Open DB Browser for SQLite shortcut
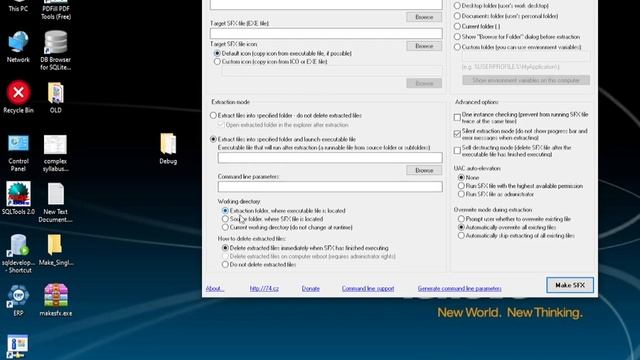This screenshot has height=360, width=640. pyautogui.click(x=56, y=50)
